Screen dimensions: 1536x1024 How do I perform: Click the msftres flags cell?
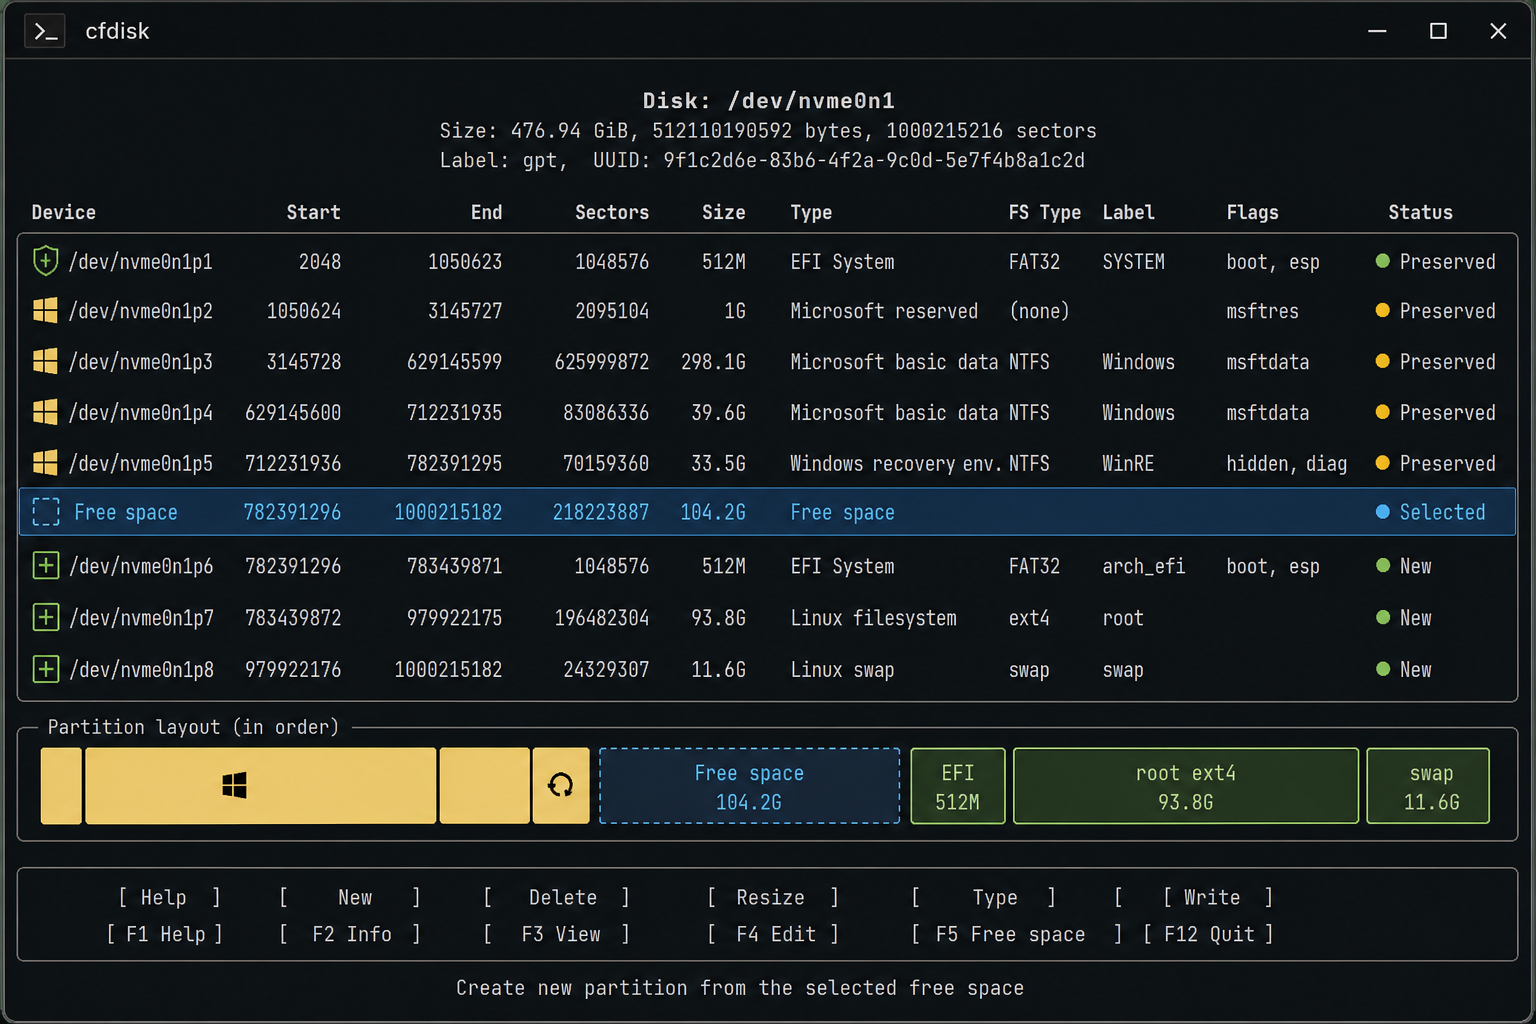1262,311
